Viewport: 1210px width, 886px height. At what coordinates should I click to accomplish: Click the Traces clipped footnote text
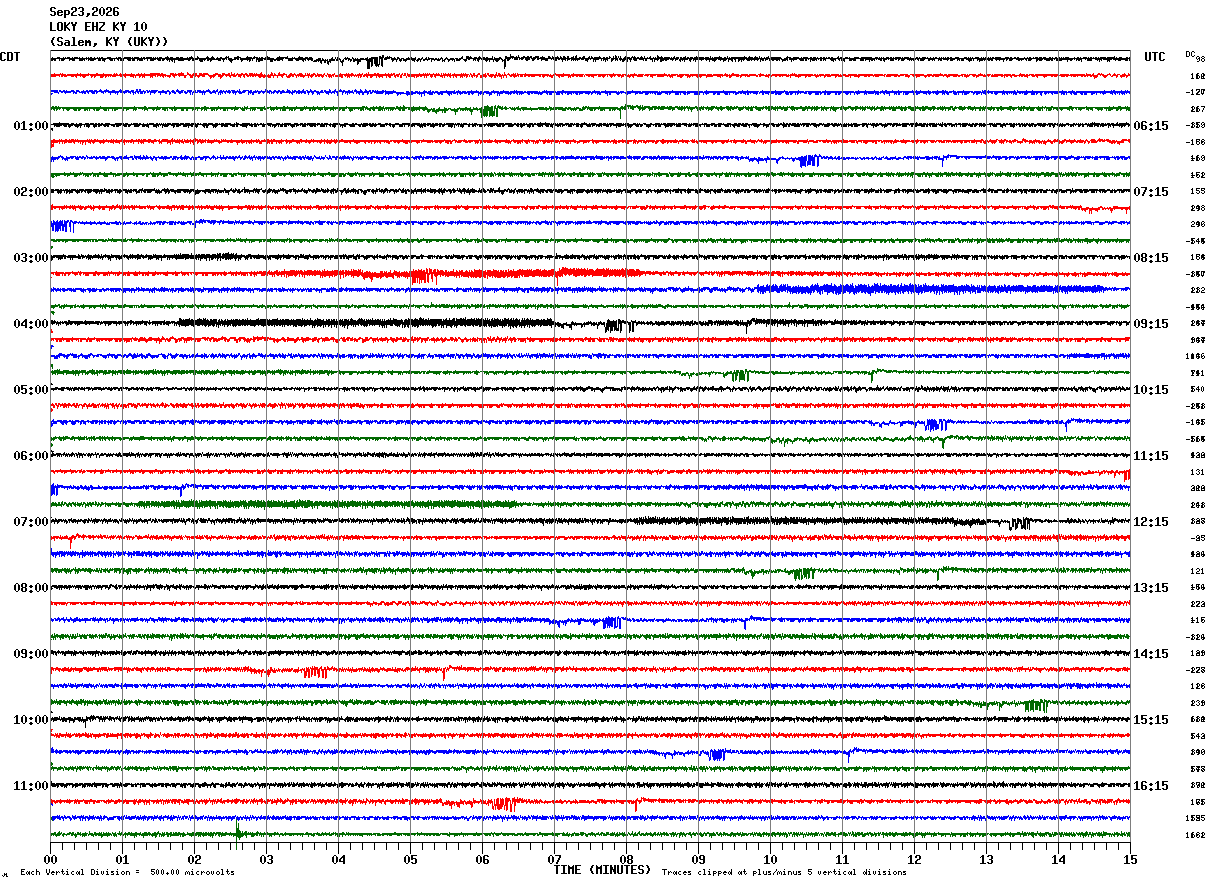784,873
